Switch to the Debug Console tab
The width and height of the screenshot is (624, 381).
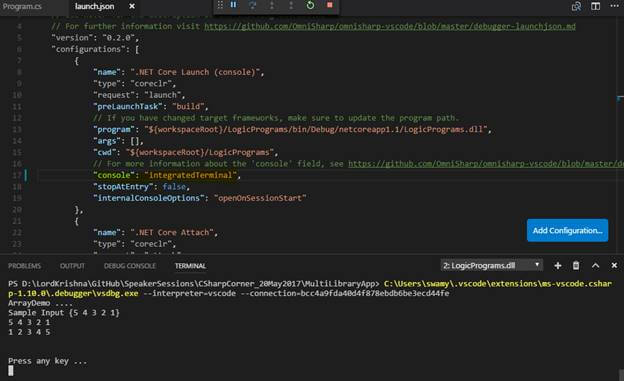(x=130, y=266)
